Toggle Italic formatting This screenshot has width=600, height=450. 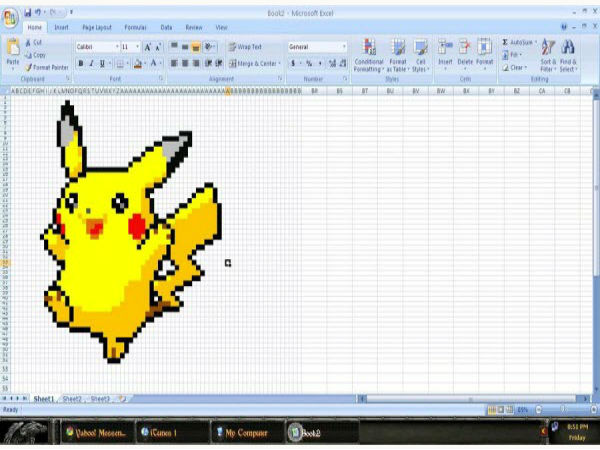click(x=91, y=63)
